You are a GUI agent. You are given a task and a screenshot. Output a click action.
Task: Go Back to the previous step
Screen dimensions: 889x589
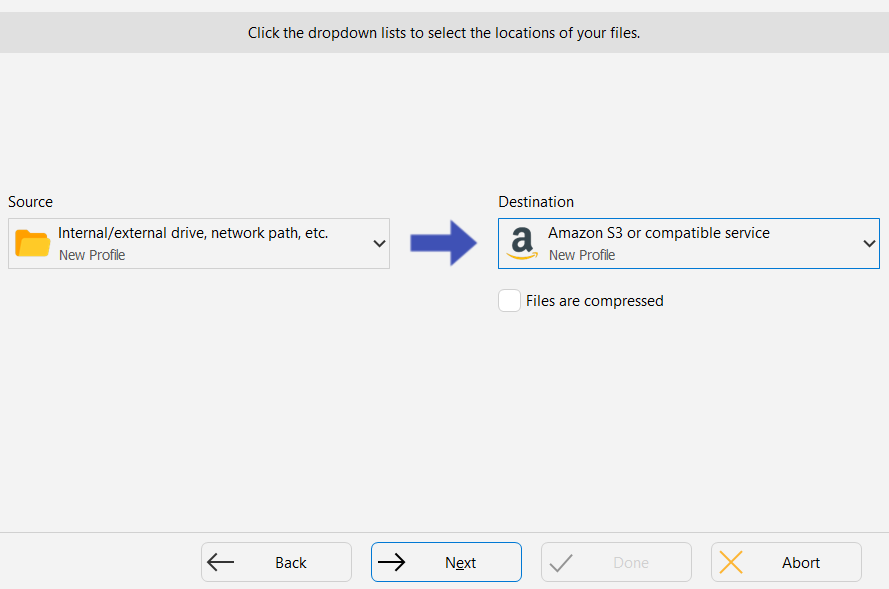pos(276,562)
